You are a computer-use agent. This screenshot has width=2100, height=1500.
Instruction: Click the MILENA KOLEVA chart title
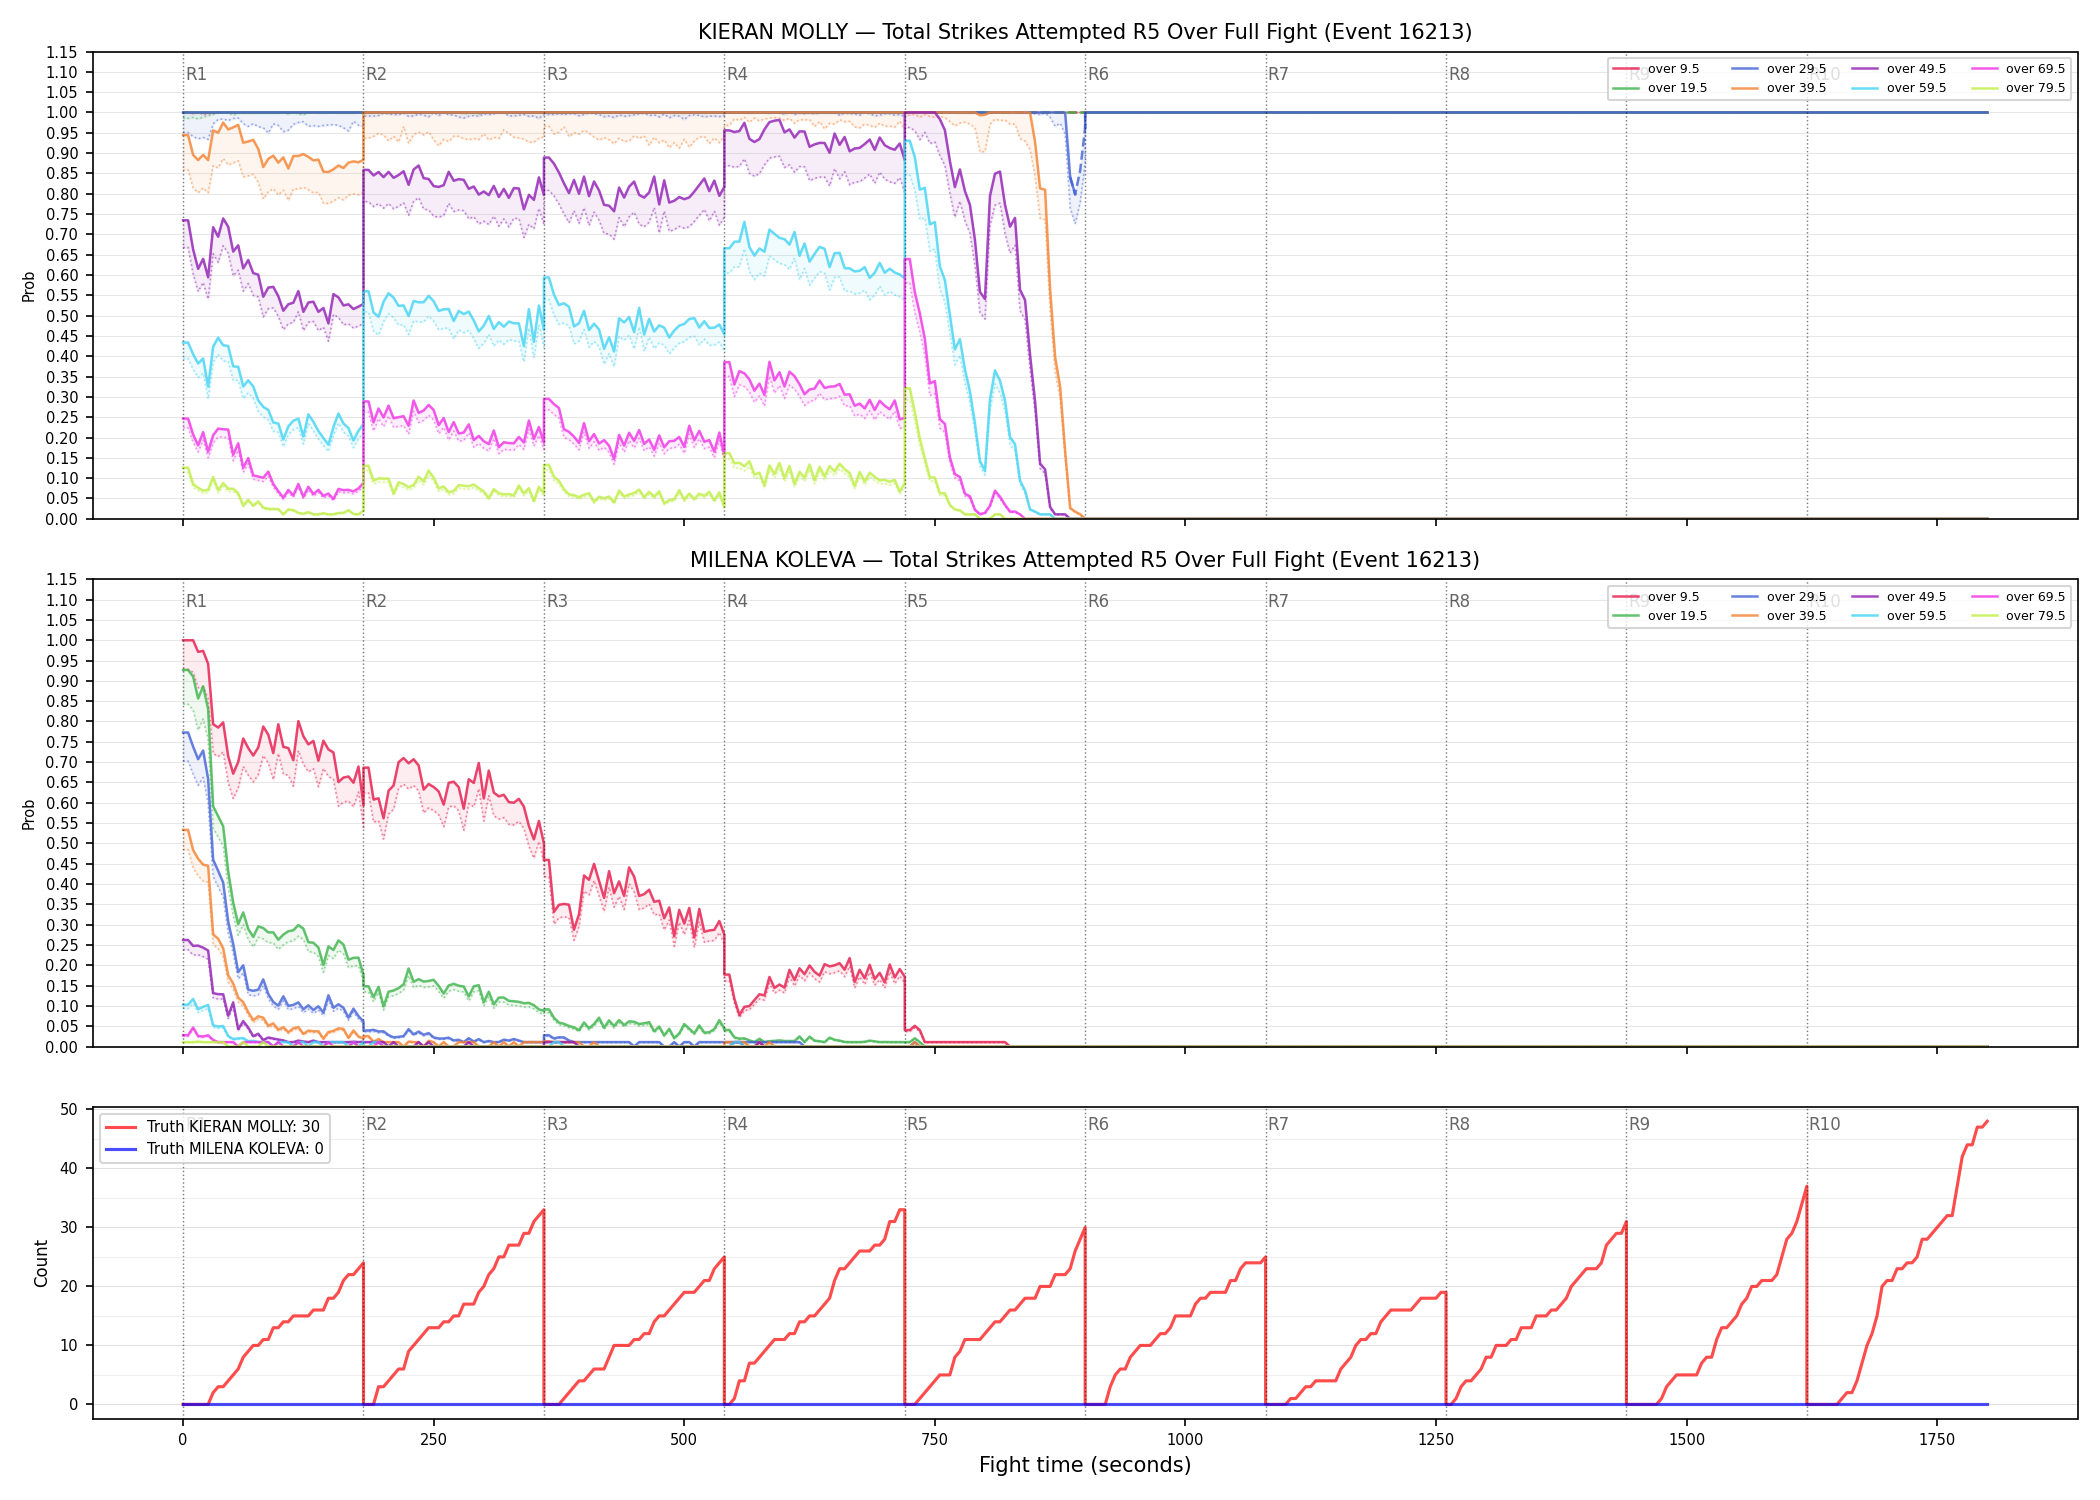point(1085,560)
